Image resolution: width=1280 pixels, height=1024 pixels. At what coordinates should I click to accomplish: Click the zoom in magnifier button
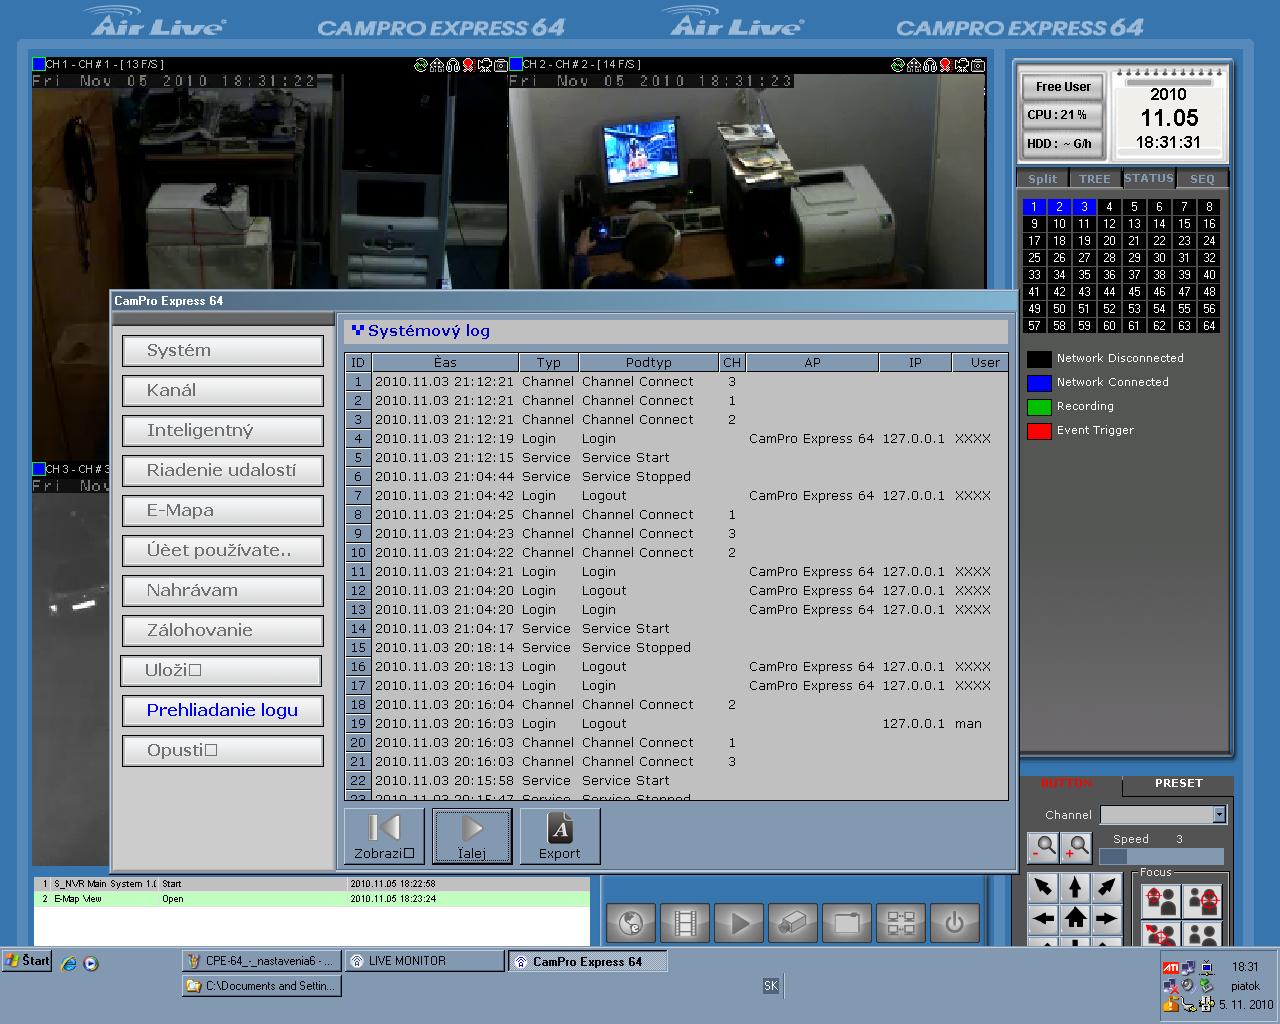coord(1076,847)
